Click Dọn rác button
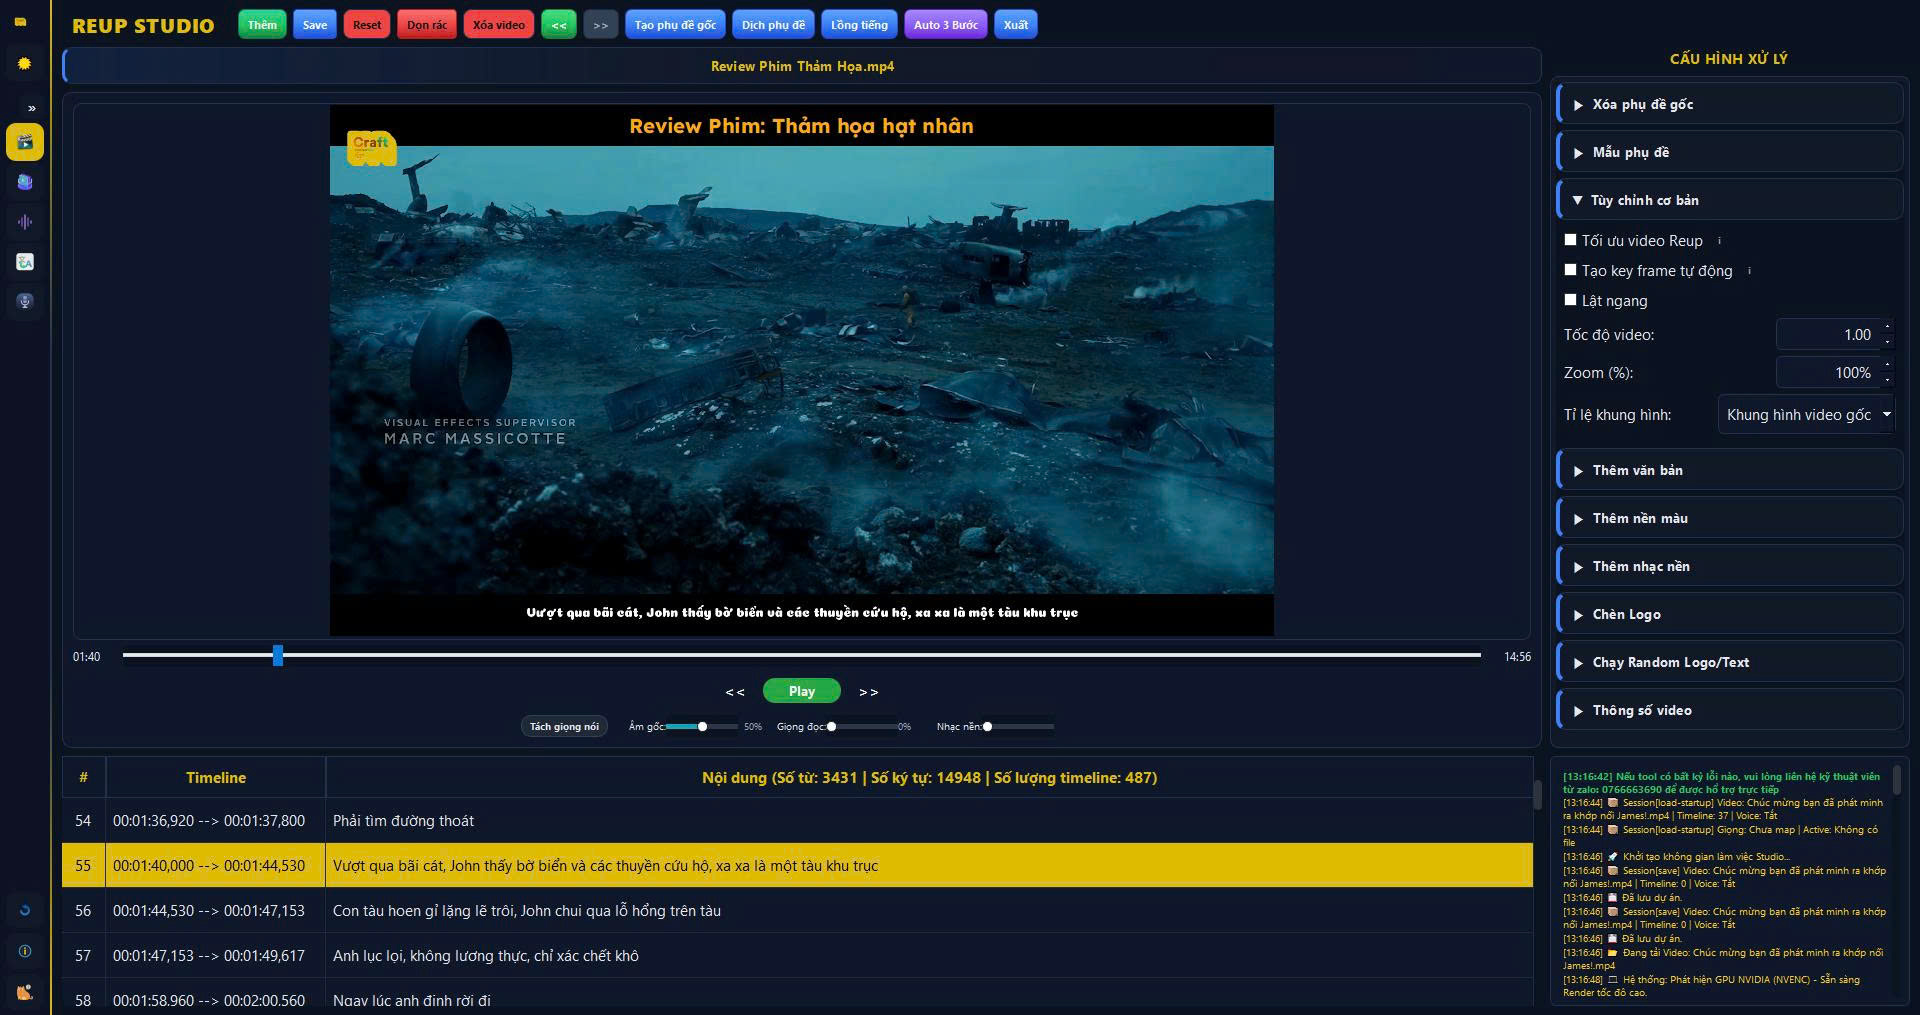 tap(427, 25)
